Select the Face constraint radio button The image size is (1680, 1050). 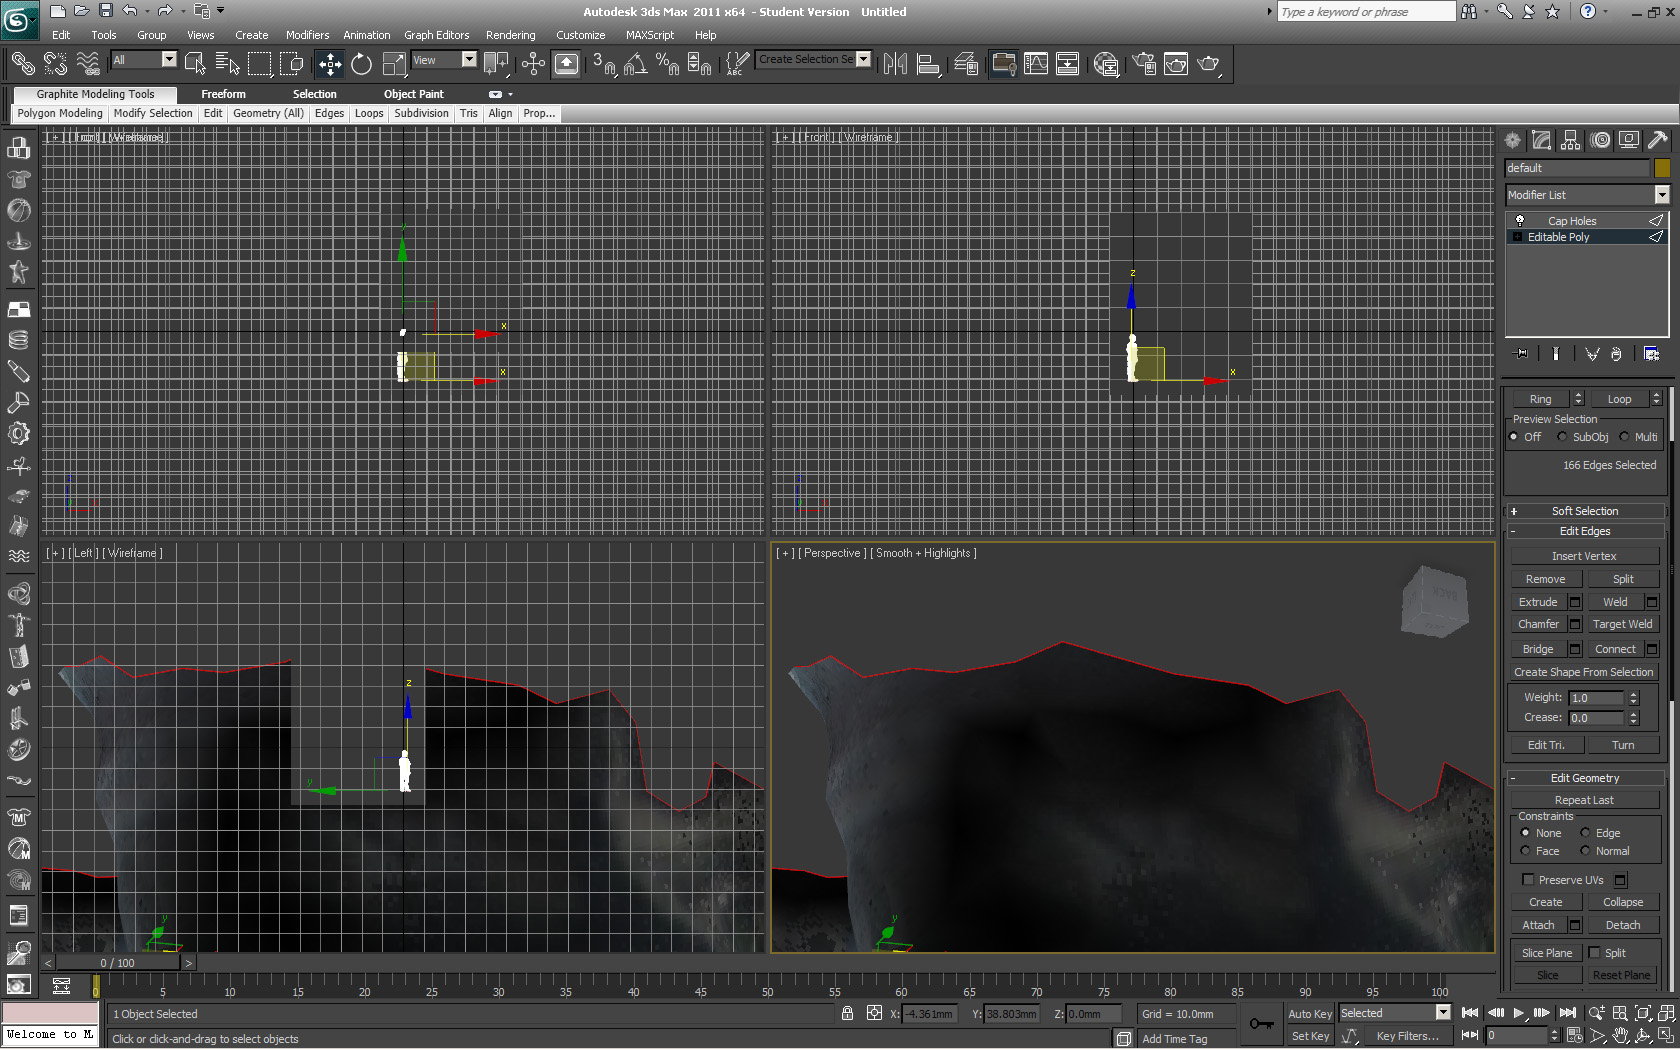pos(1525,851)
